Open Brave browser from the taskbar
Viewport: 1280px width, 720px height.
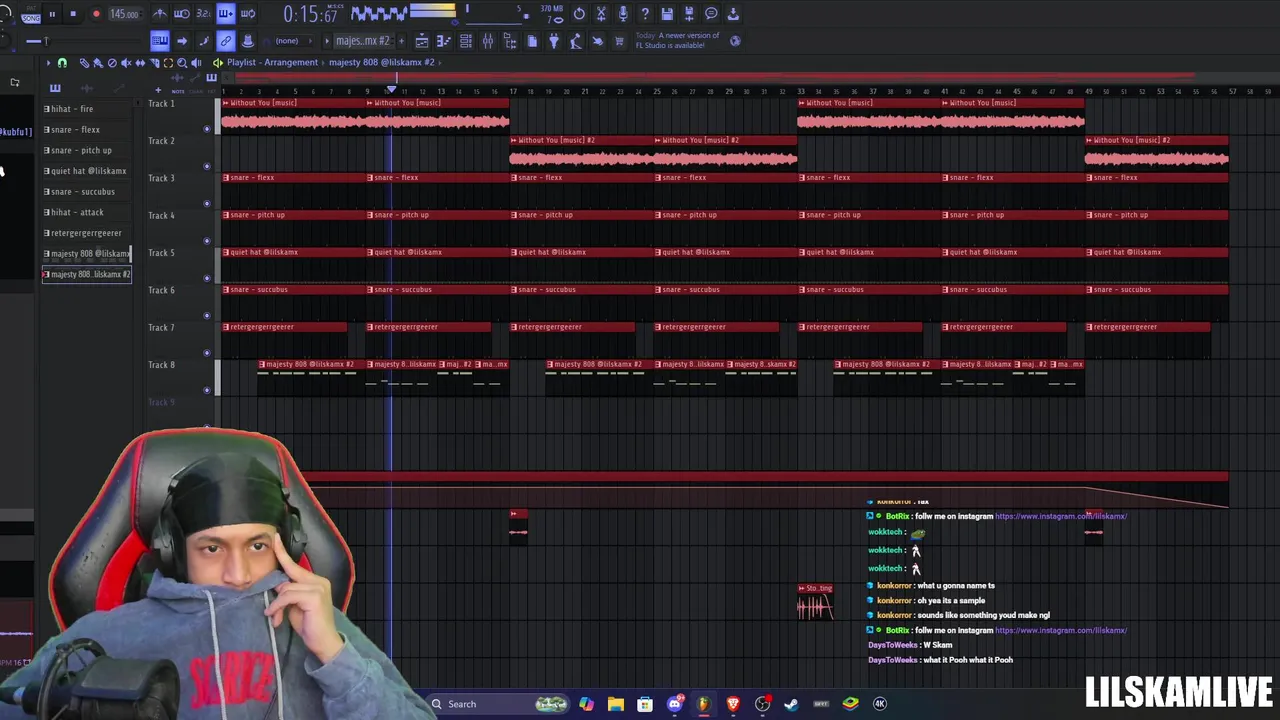coord(733,704)
